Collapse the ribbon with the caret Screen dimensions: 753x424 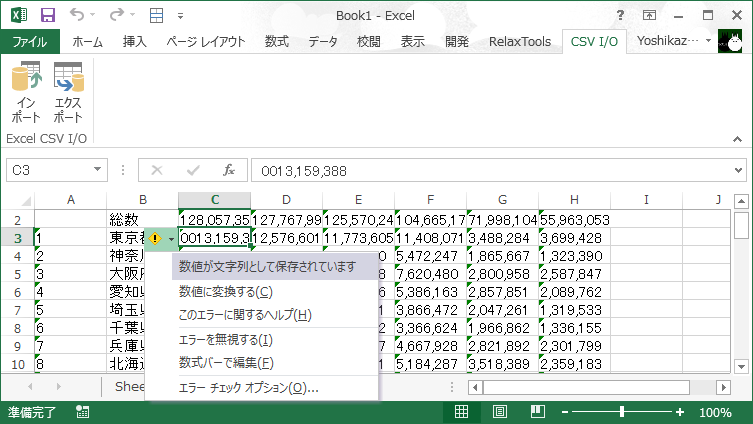click(738, 139)
